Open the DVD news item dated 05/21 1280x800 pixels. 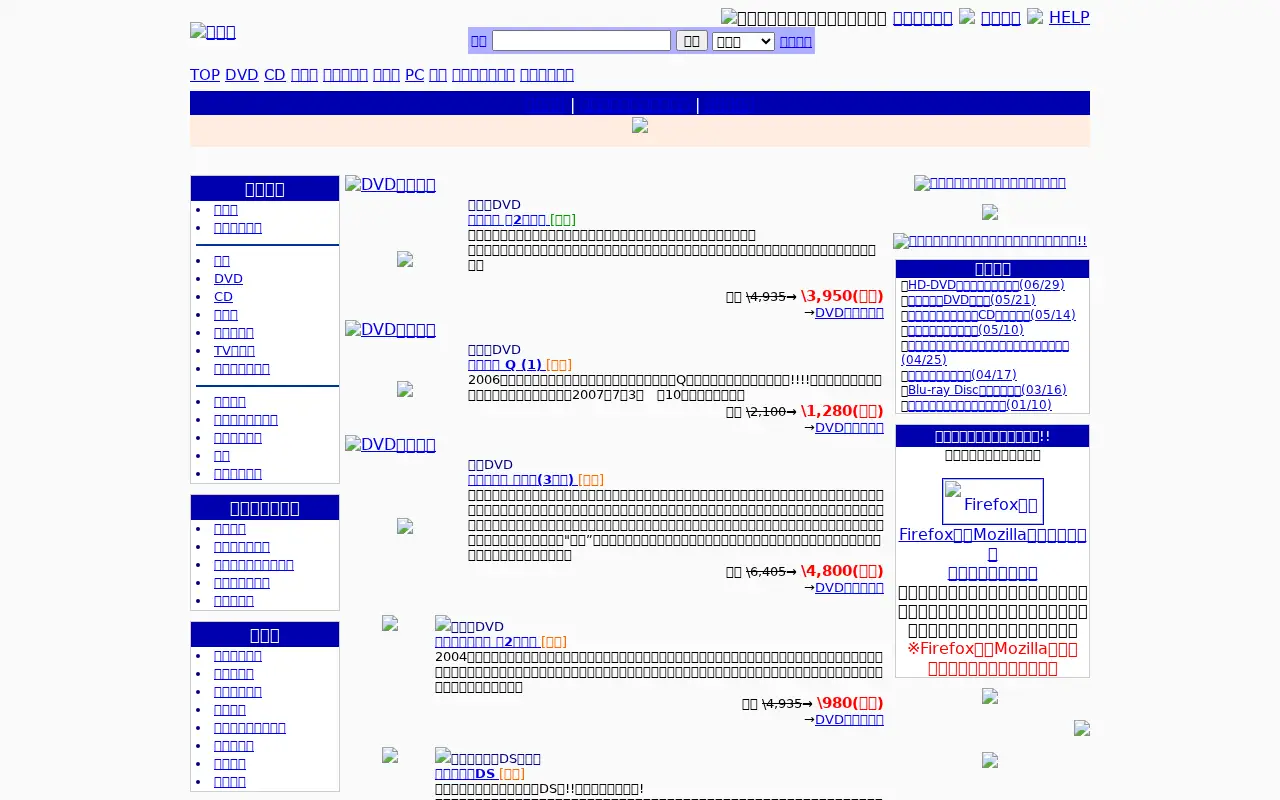click(x=972, y=300)
